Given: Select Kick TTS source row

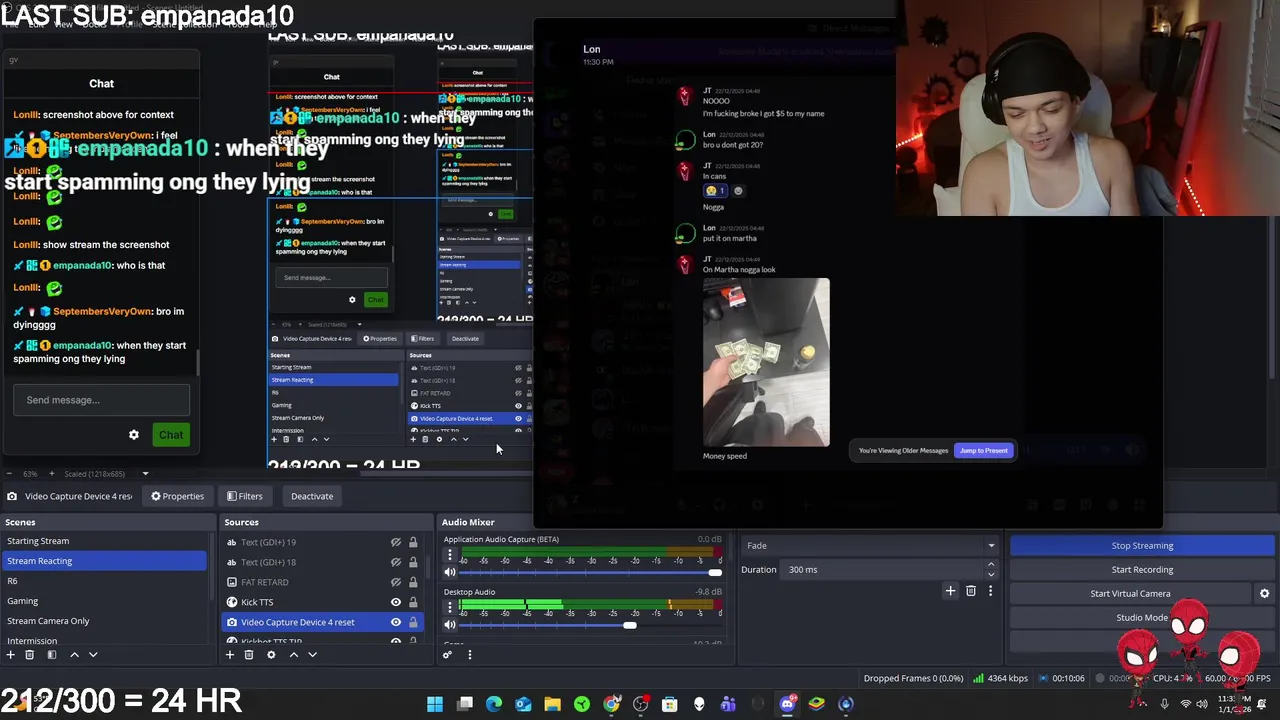Looking at the screenshot, I should tap(322, 602).
